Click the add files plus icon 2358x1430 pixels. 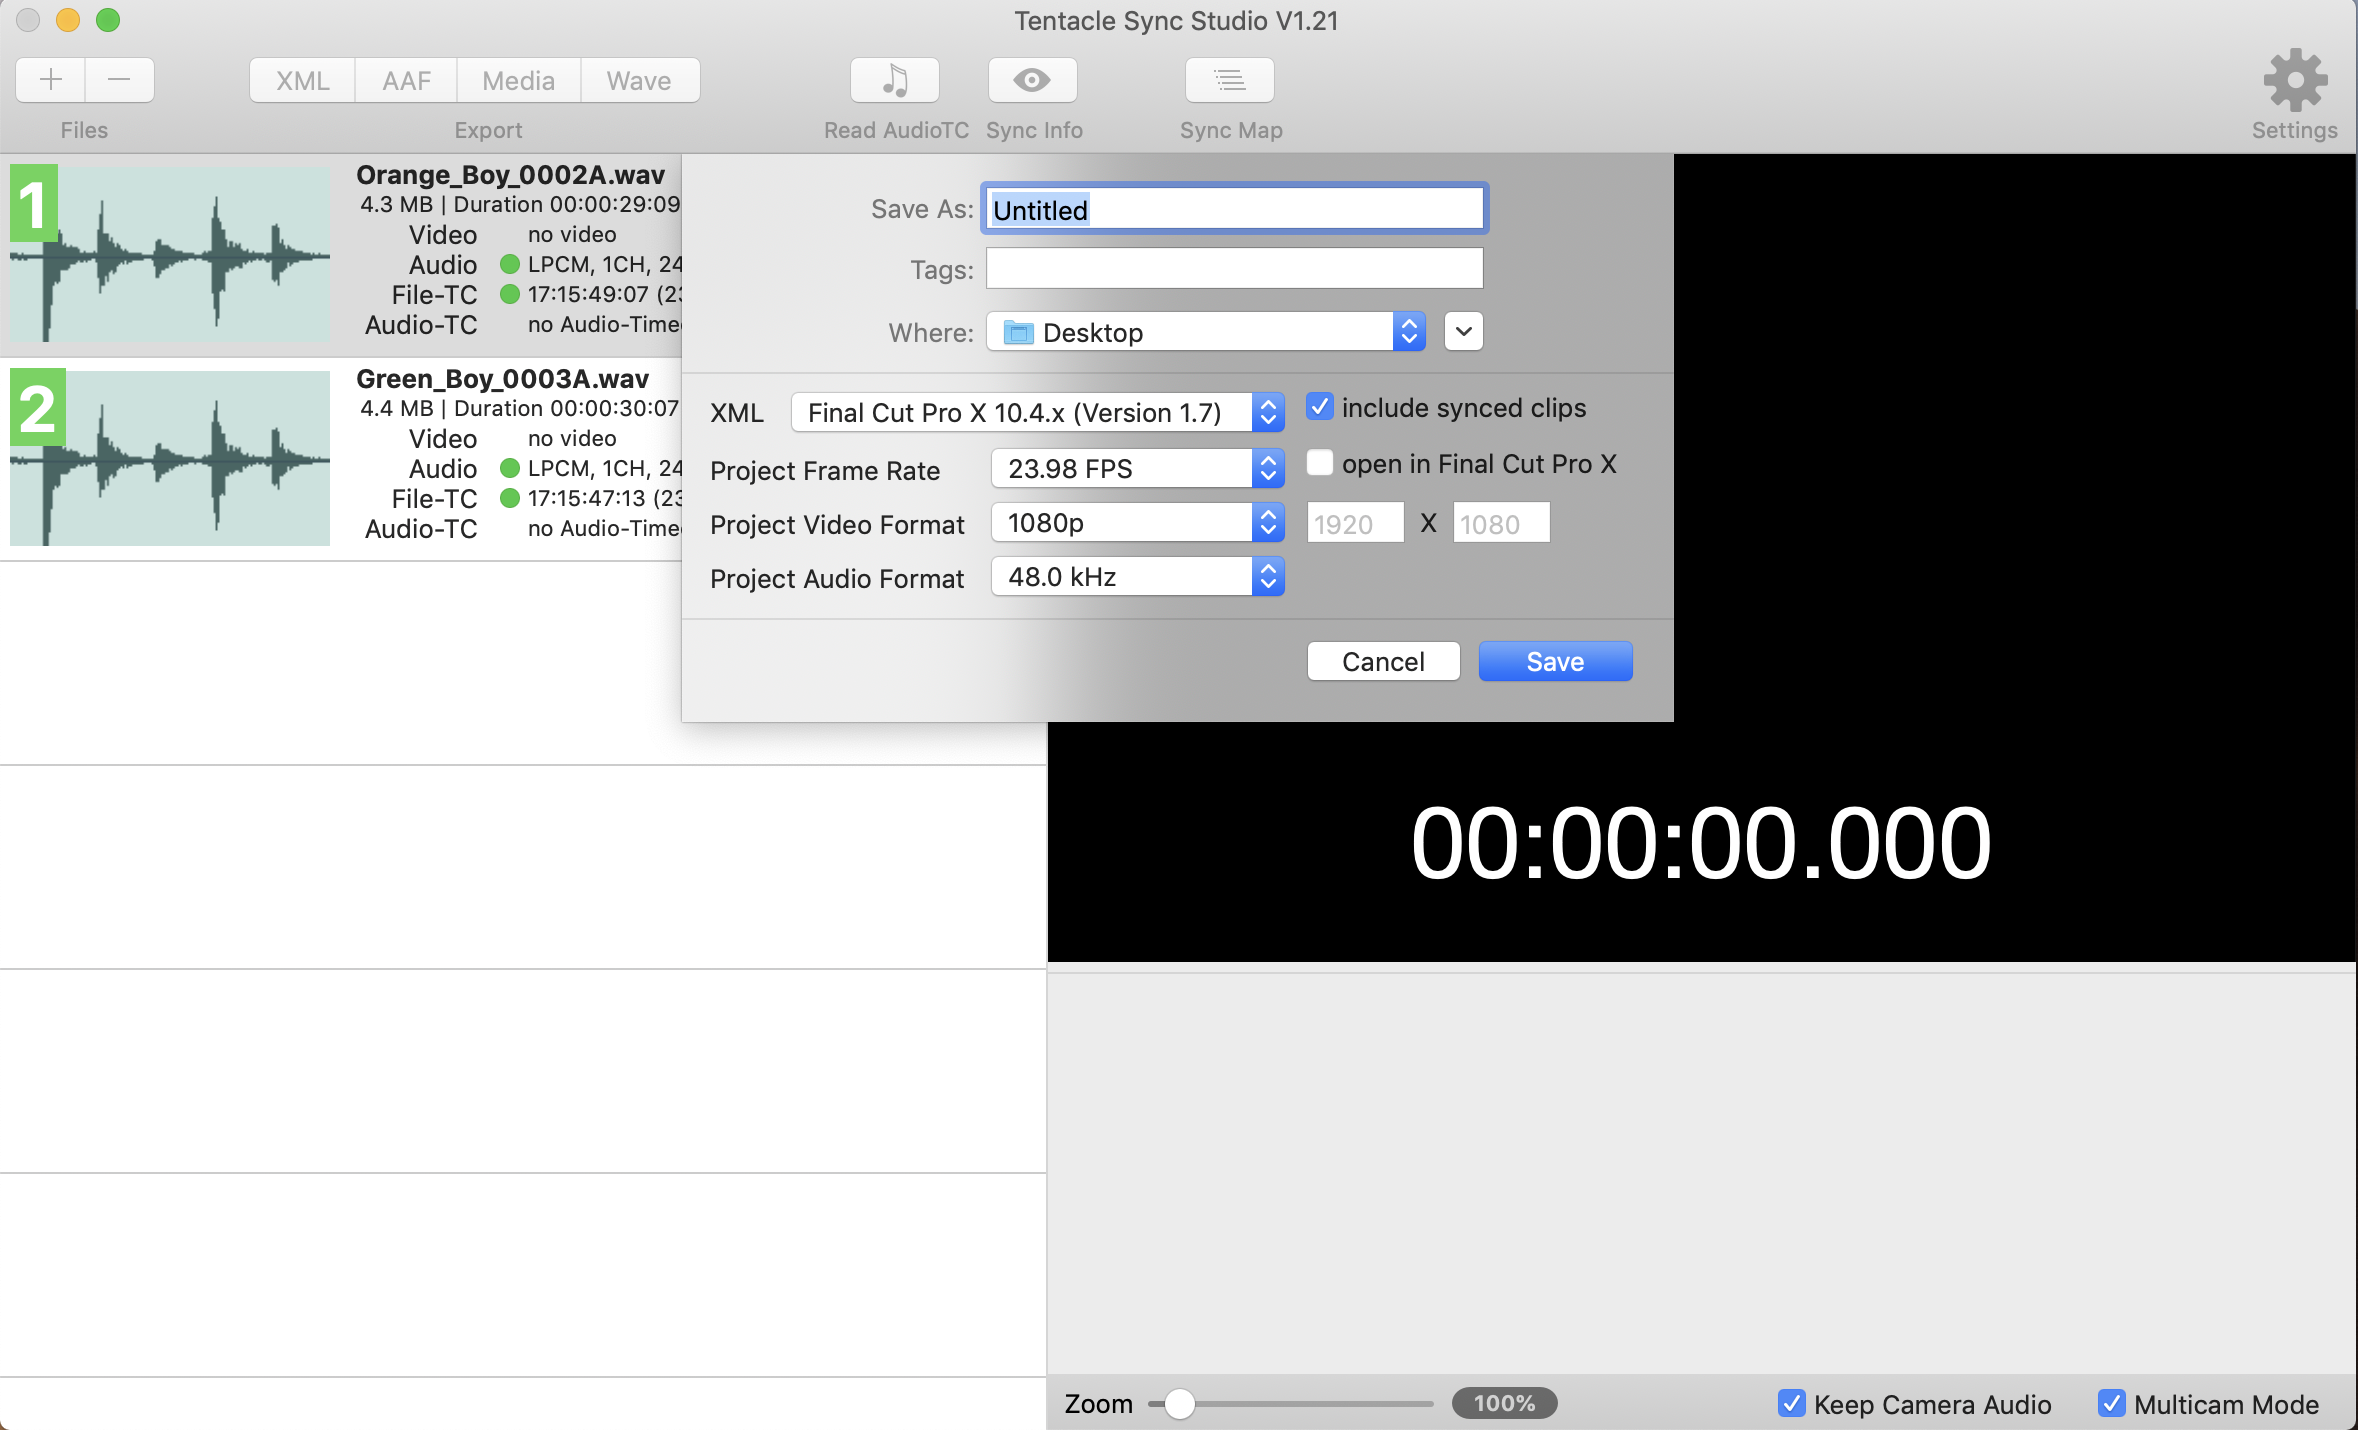[x=51, y=80]
